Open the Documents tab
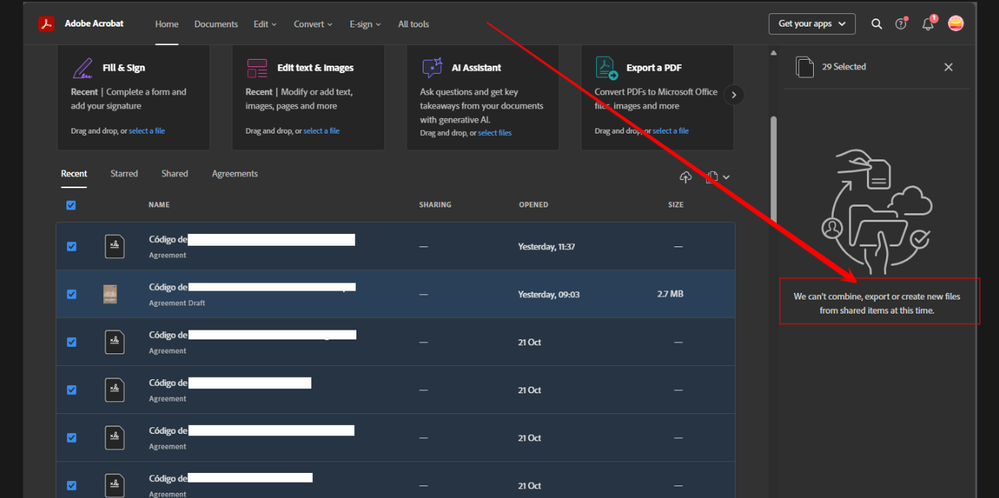The height and width of the screenshot is (498, 999). pyautogui.click(x=216, y=24)
